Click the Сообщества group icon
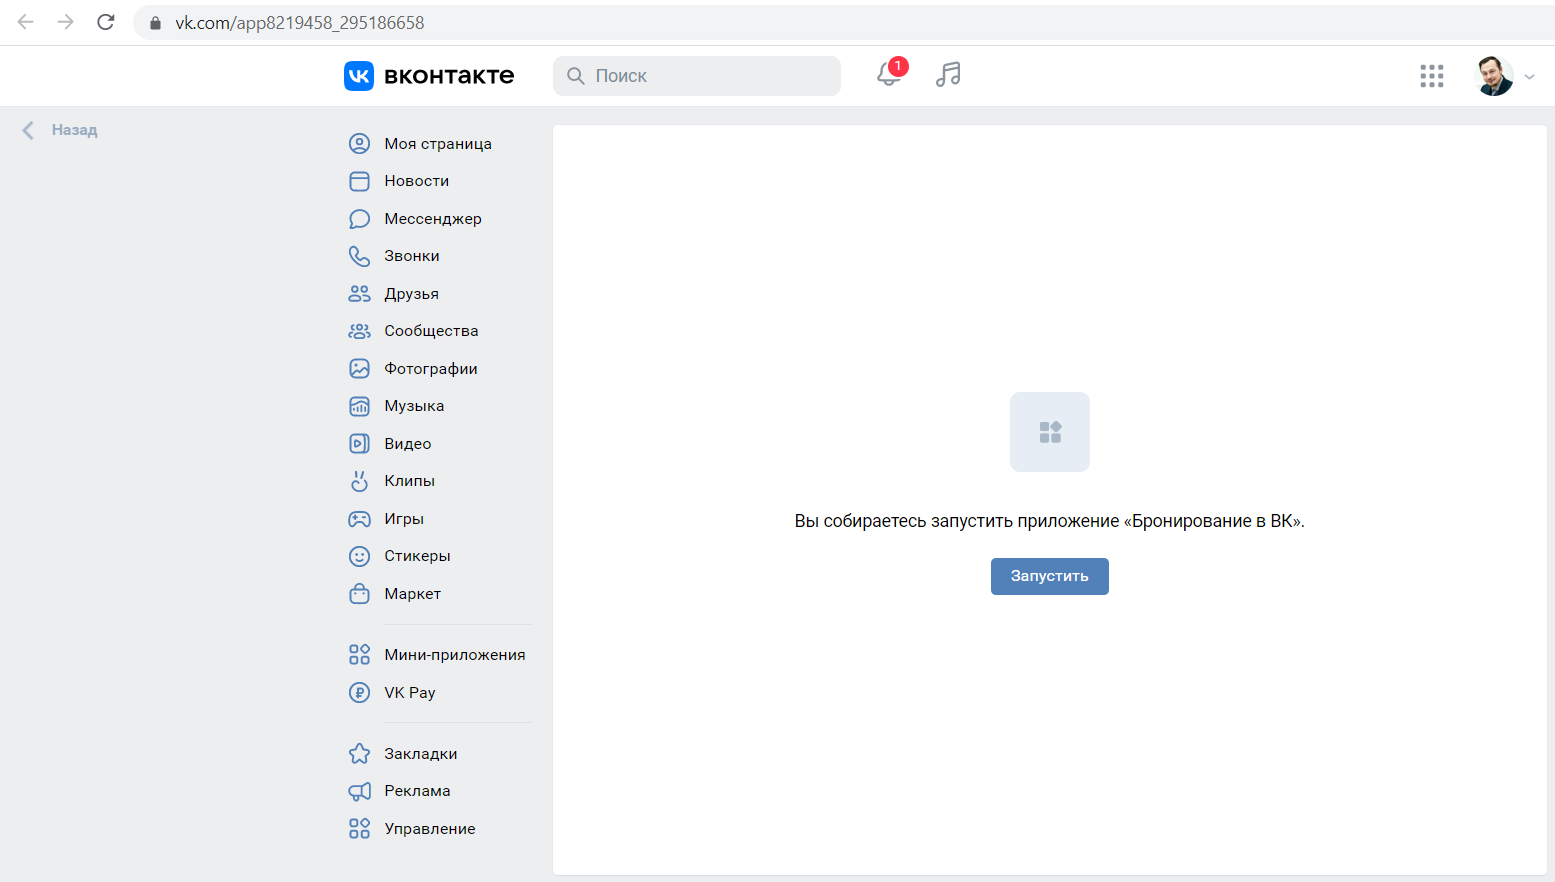Screen dimensions: 1555x882 coord(359,331)
